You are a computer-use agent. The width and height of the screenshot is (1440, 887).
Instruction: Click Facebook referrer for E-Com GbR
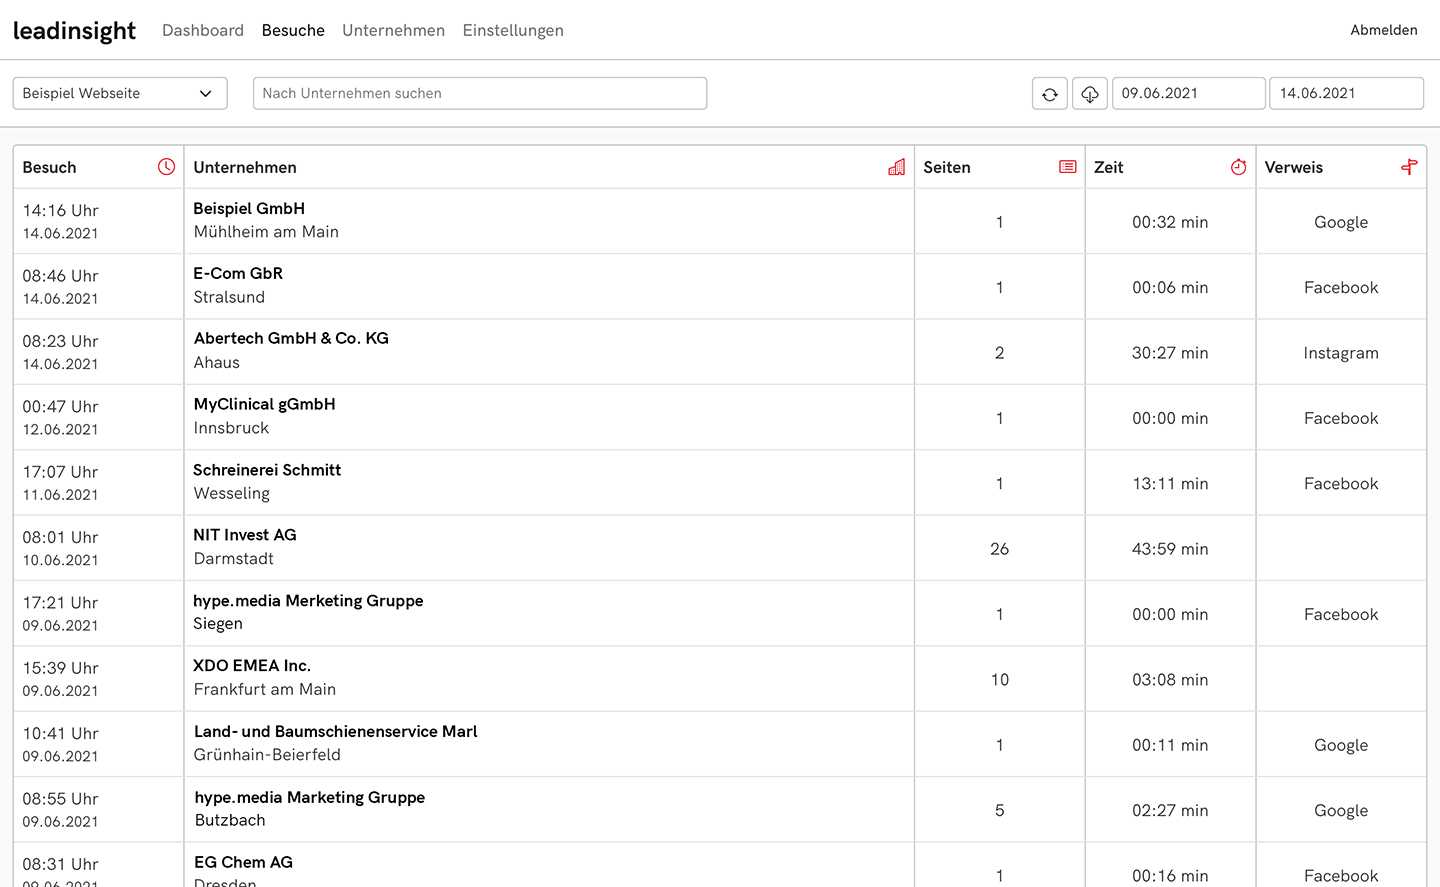tap(1341, 287)
